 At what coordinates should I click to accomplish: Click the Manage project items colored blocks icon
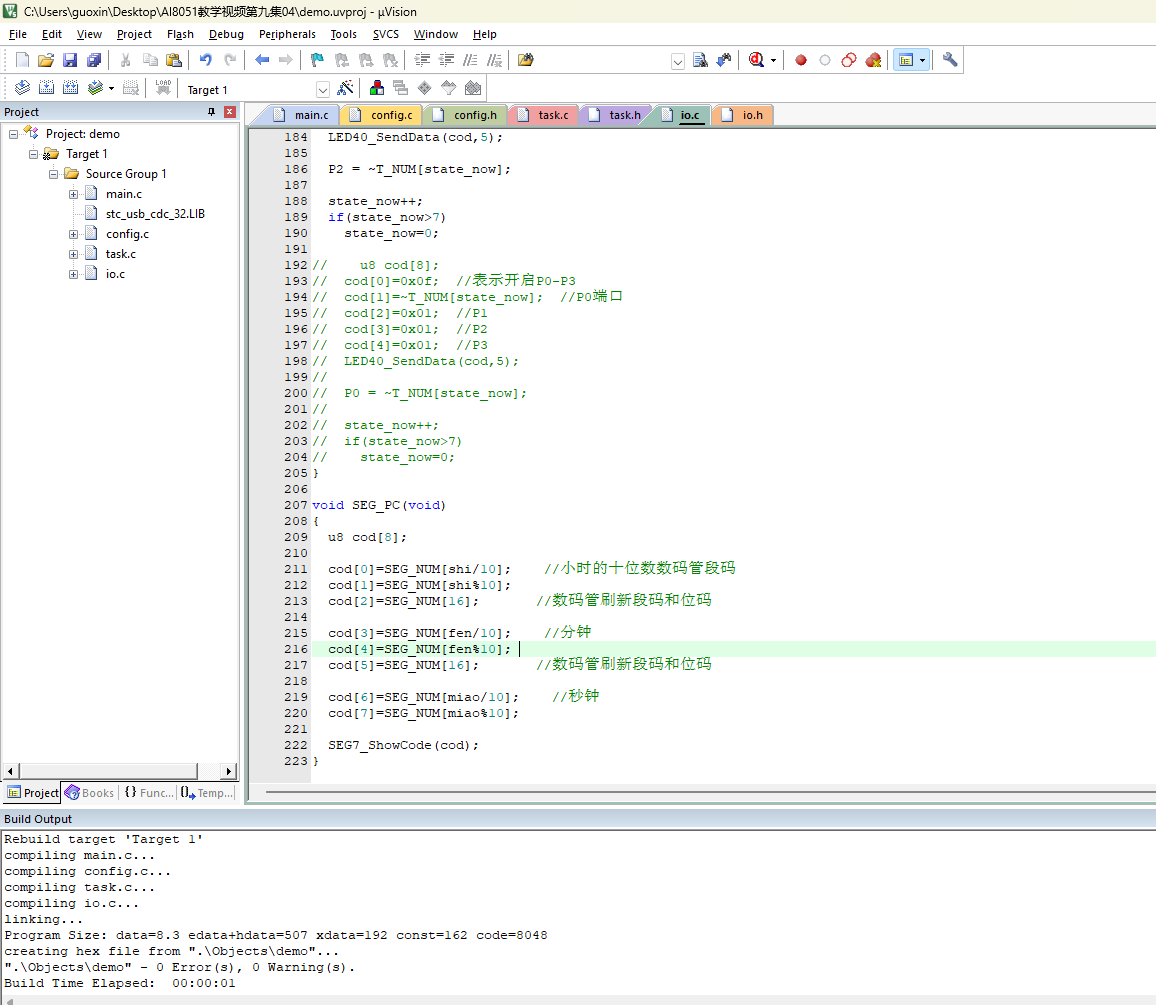377,88
